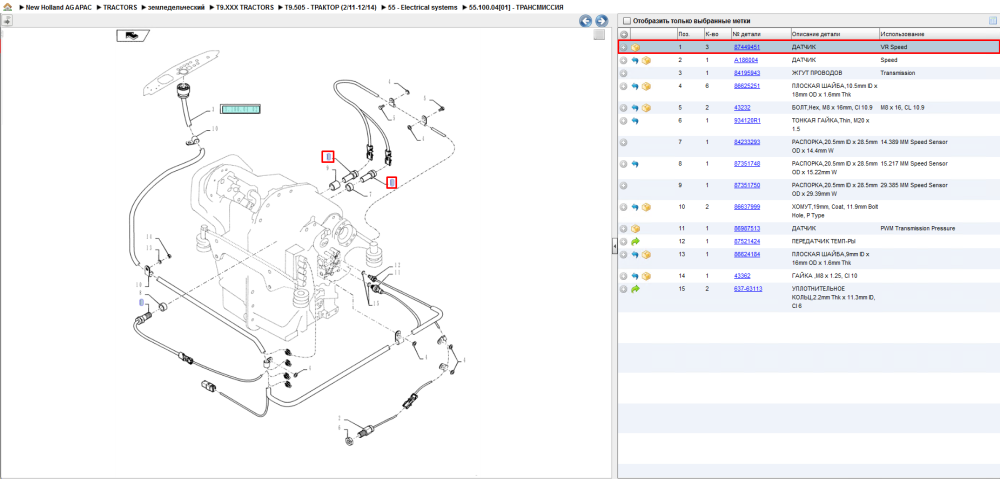This screenshot has width=1000, height=479.
Task: Click blue replacement arrow for 86625251
Action: 635,85
